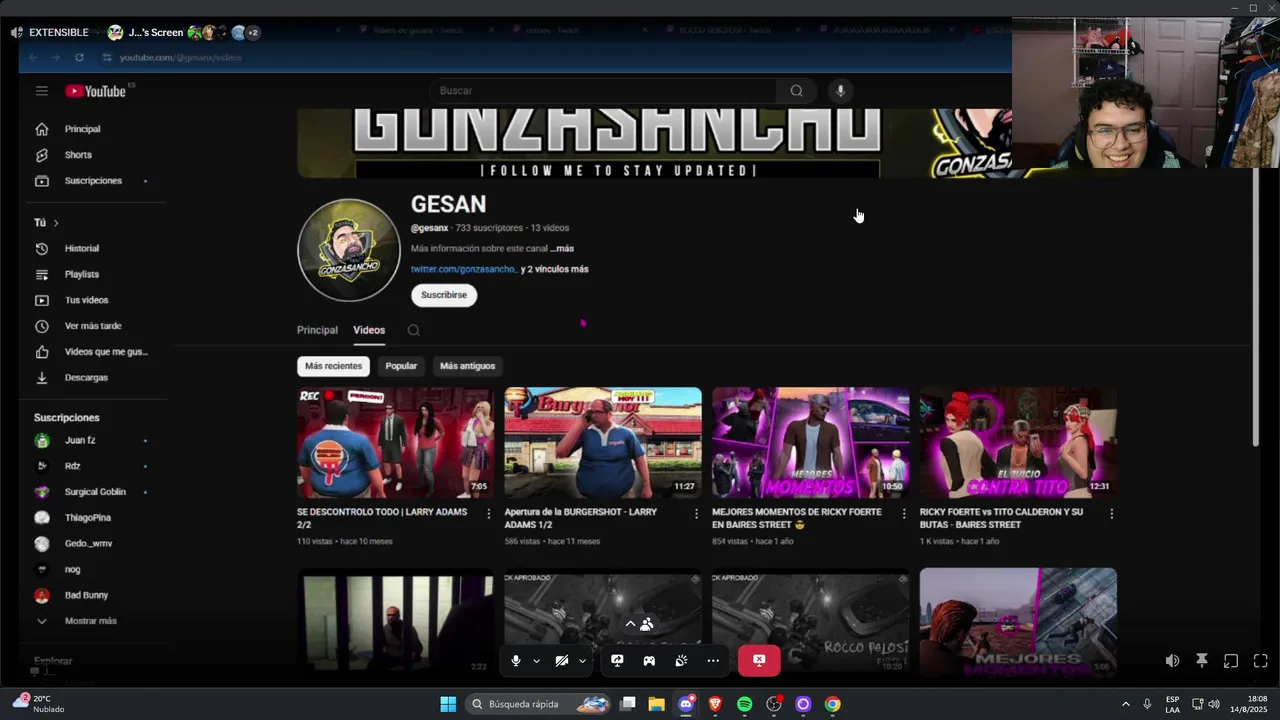
Task: Open SE DESCONTROLO TODO video thumbnail
Action: (x=395, y=442)
